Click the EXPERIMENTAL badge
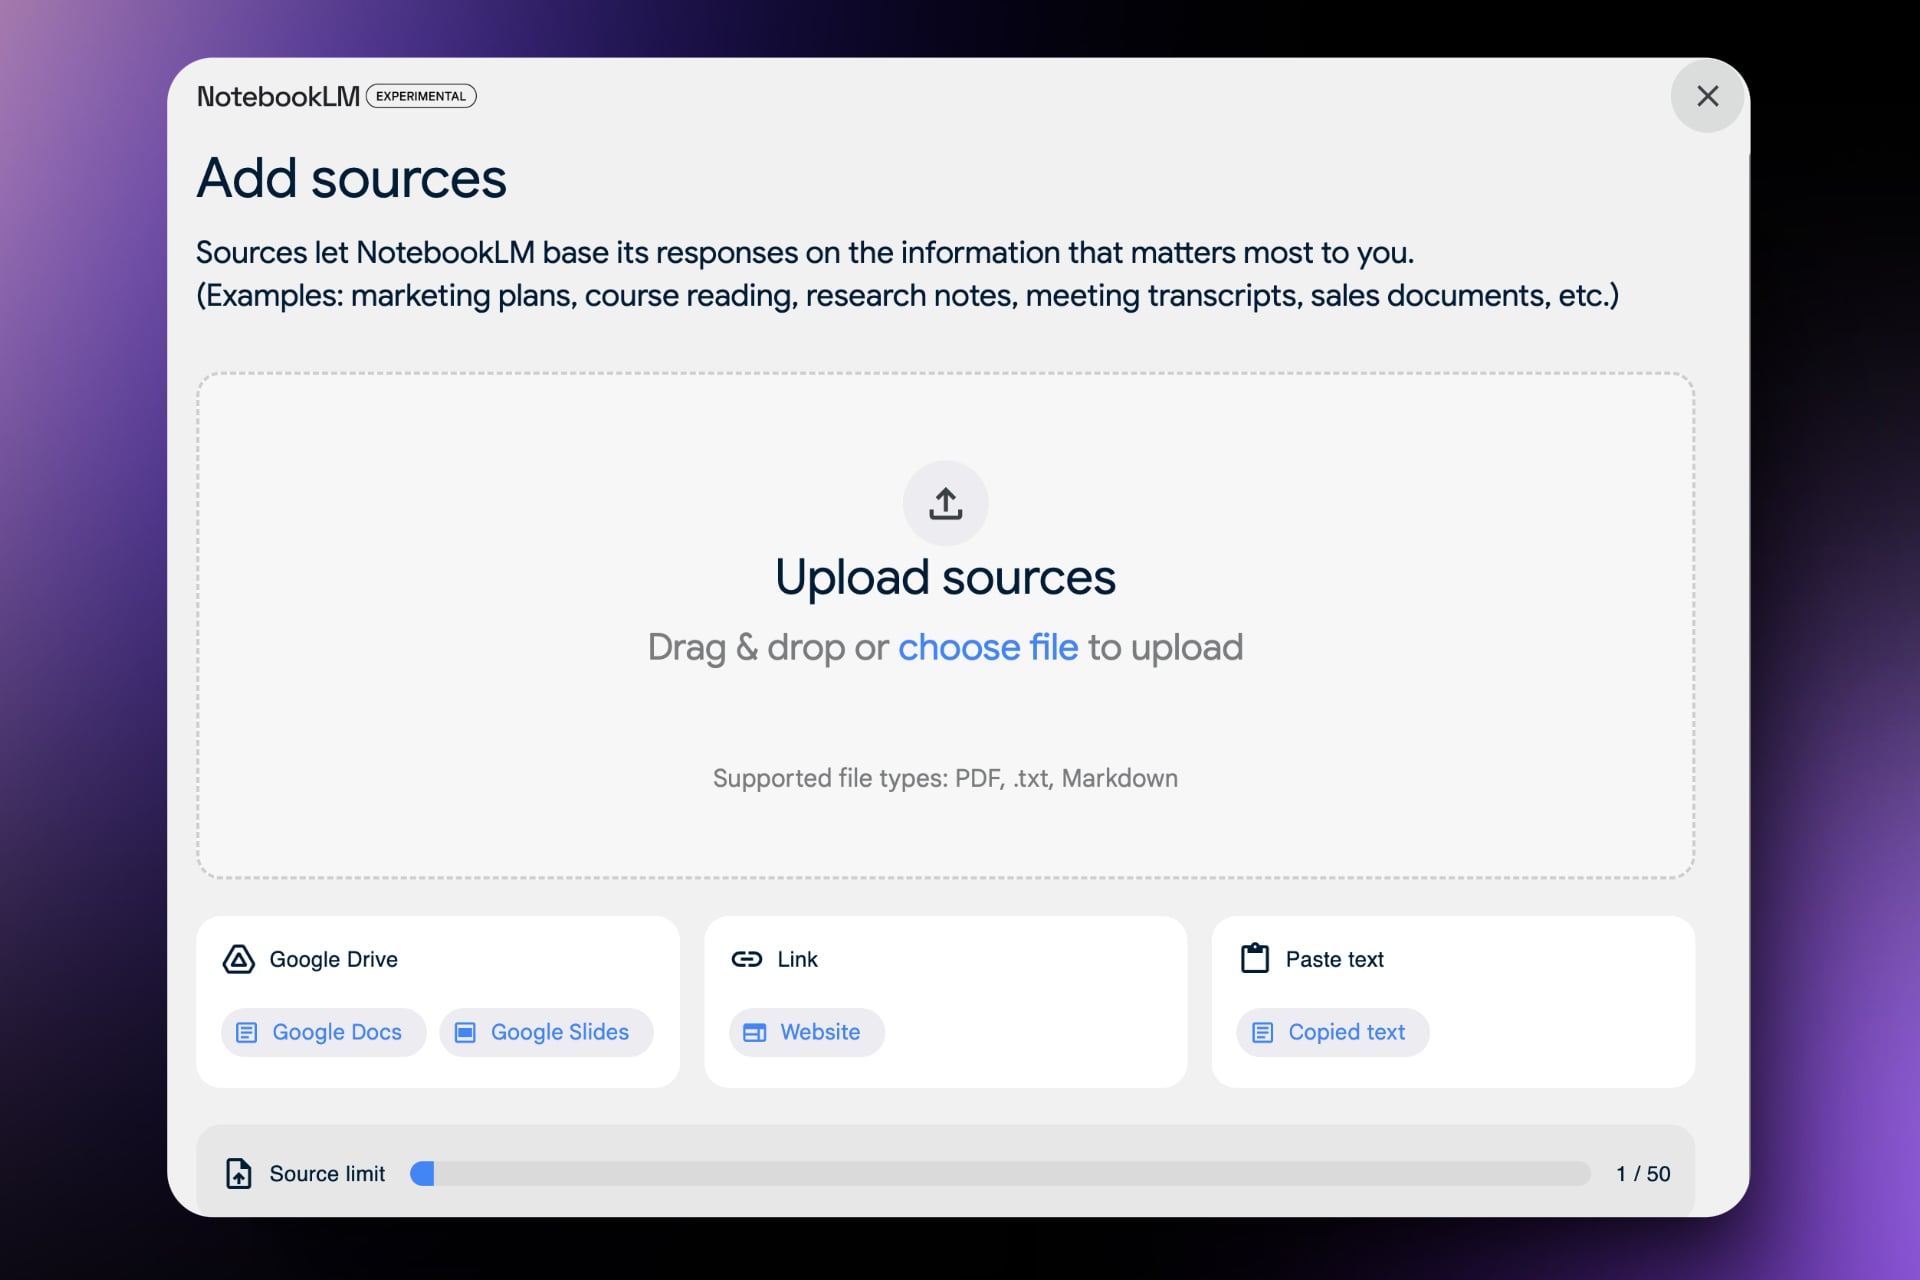 pyautogui.click(x=421, y=96)
